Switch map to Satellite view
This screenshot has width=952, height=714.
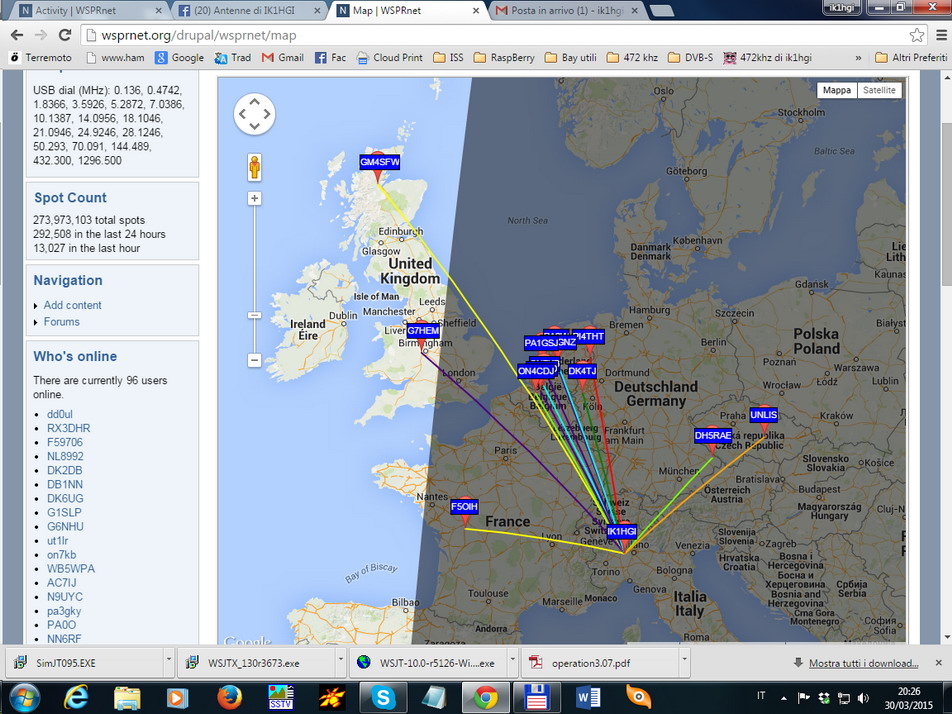click(879, 90)
